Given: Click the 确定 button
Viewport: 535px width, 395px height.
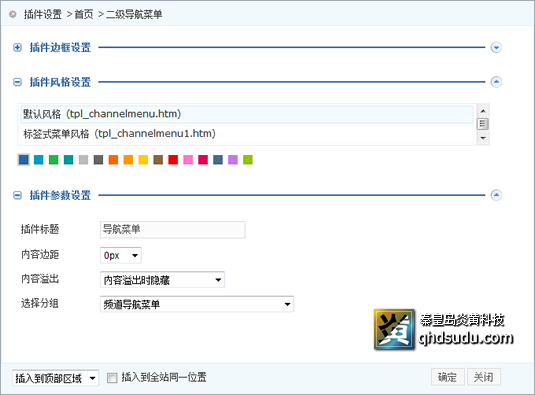Looking at the screenshot, I should pyautogui.click(x=448, y=377).
